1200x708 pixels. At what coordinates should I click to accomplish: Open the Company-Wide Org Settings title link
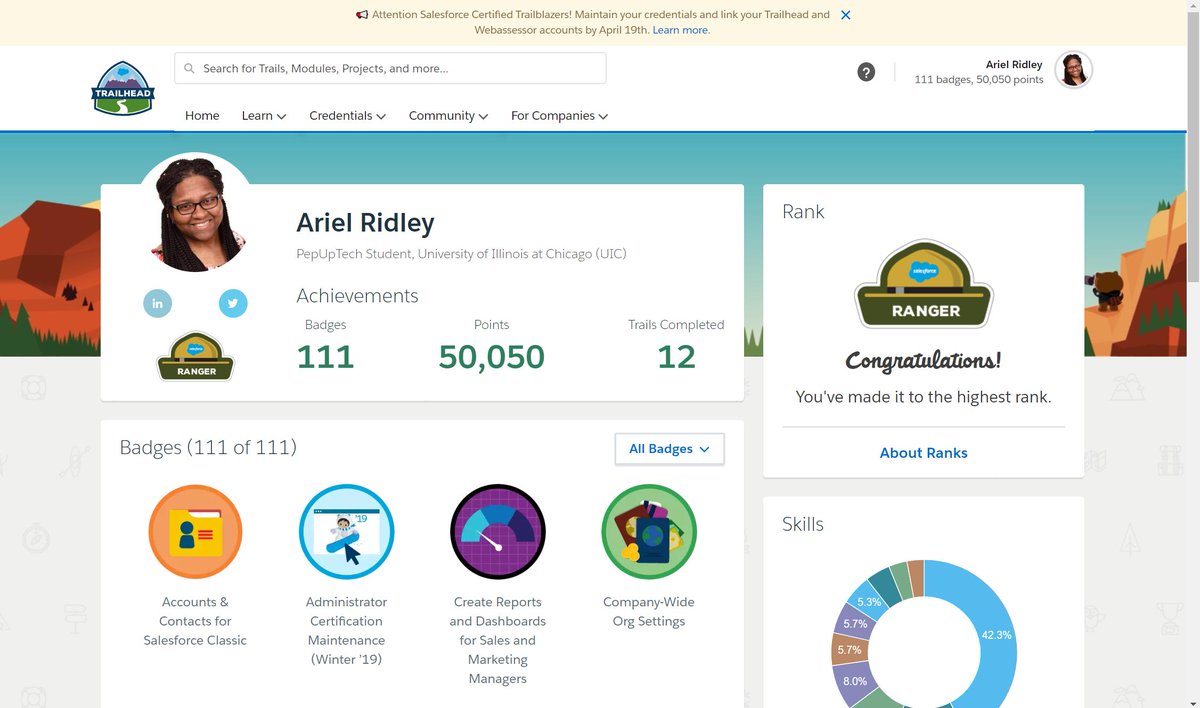coord(649,611)
